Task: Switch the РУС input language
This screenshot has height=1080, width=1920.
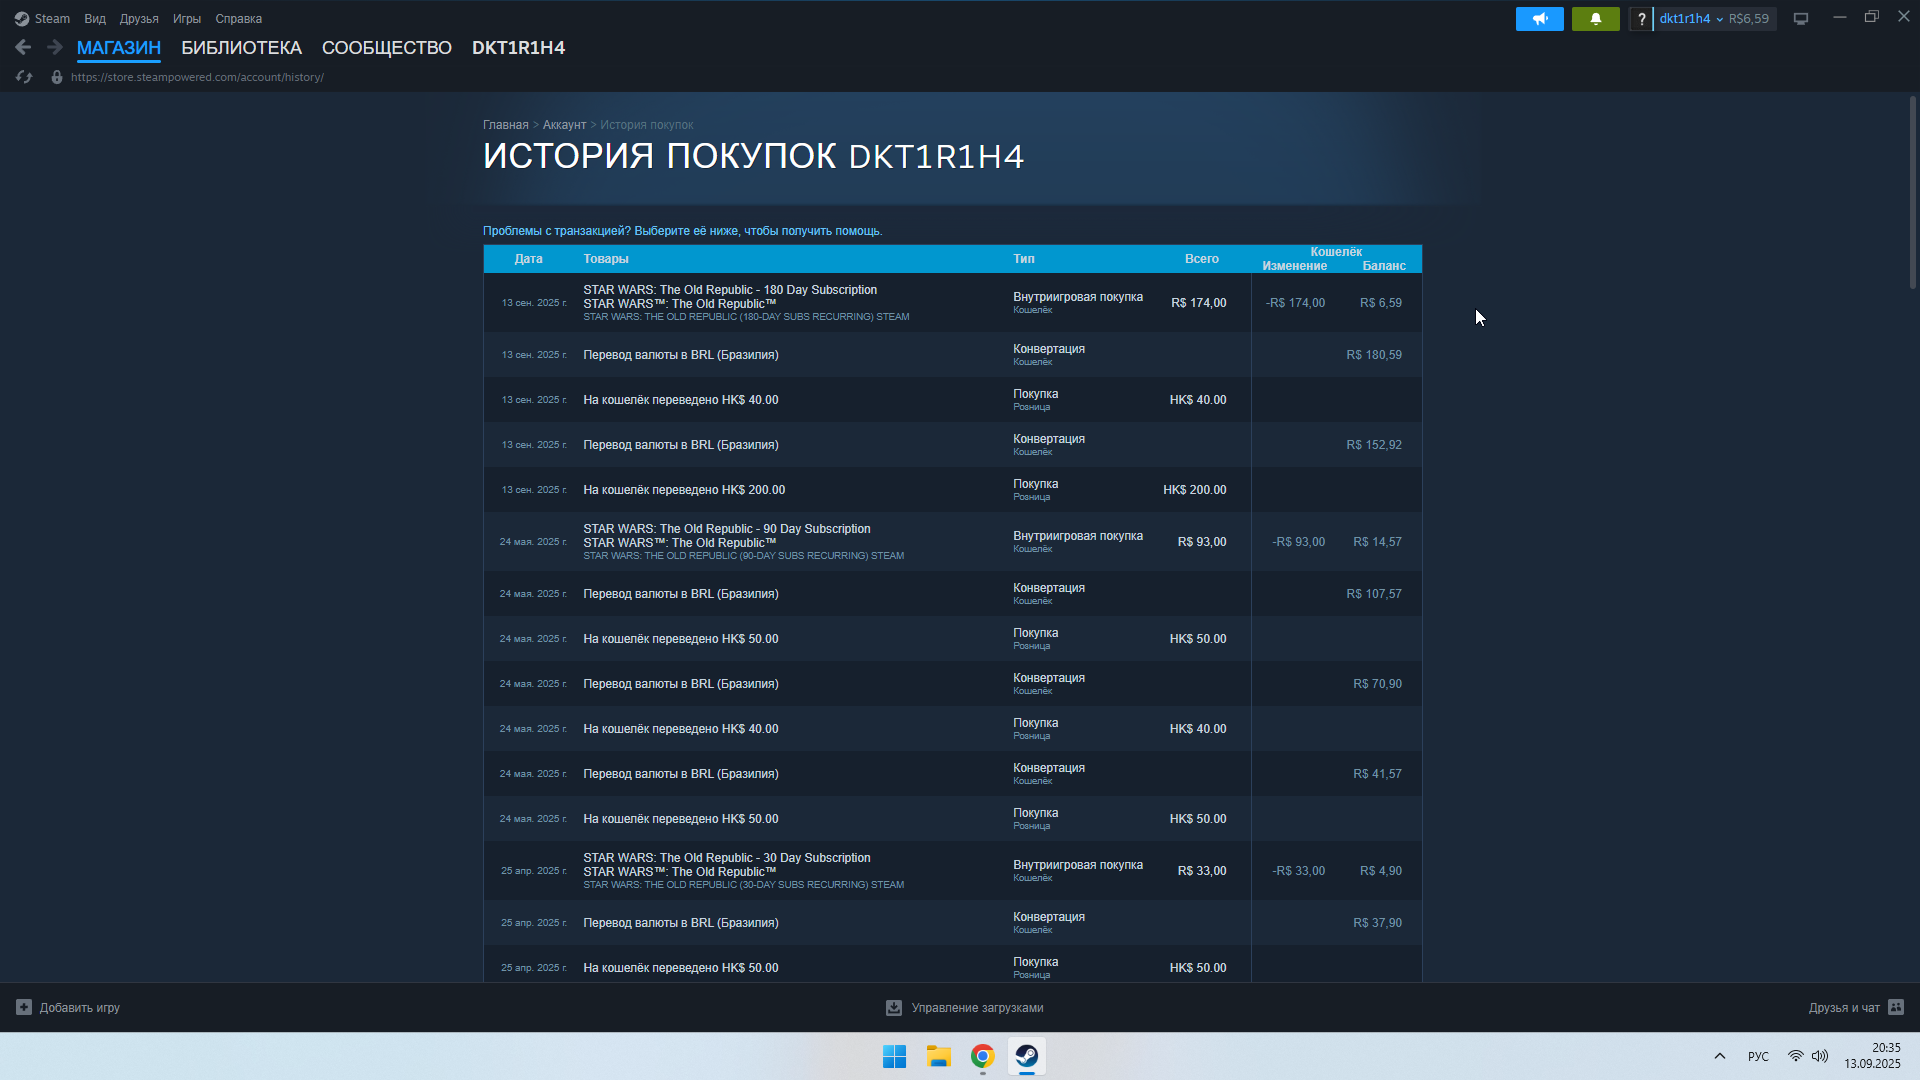Action: coord(1758,1056)
